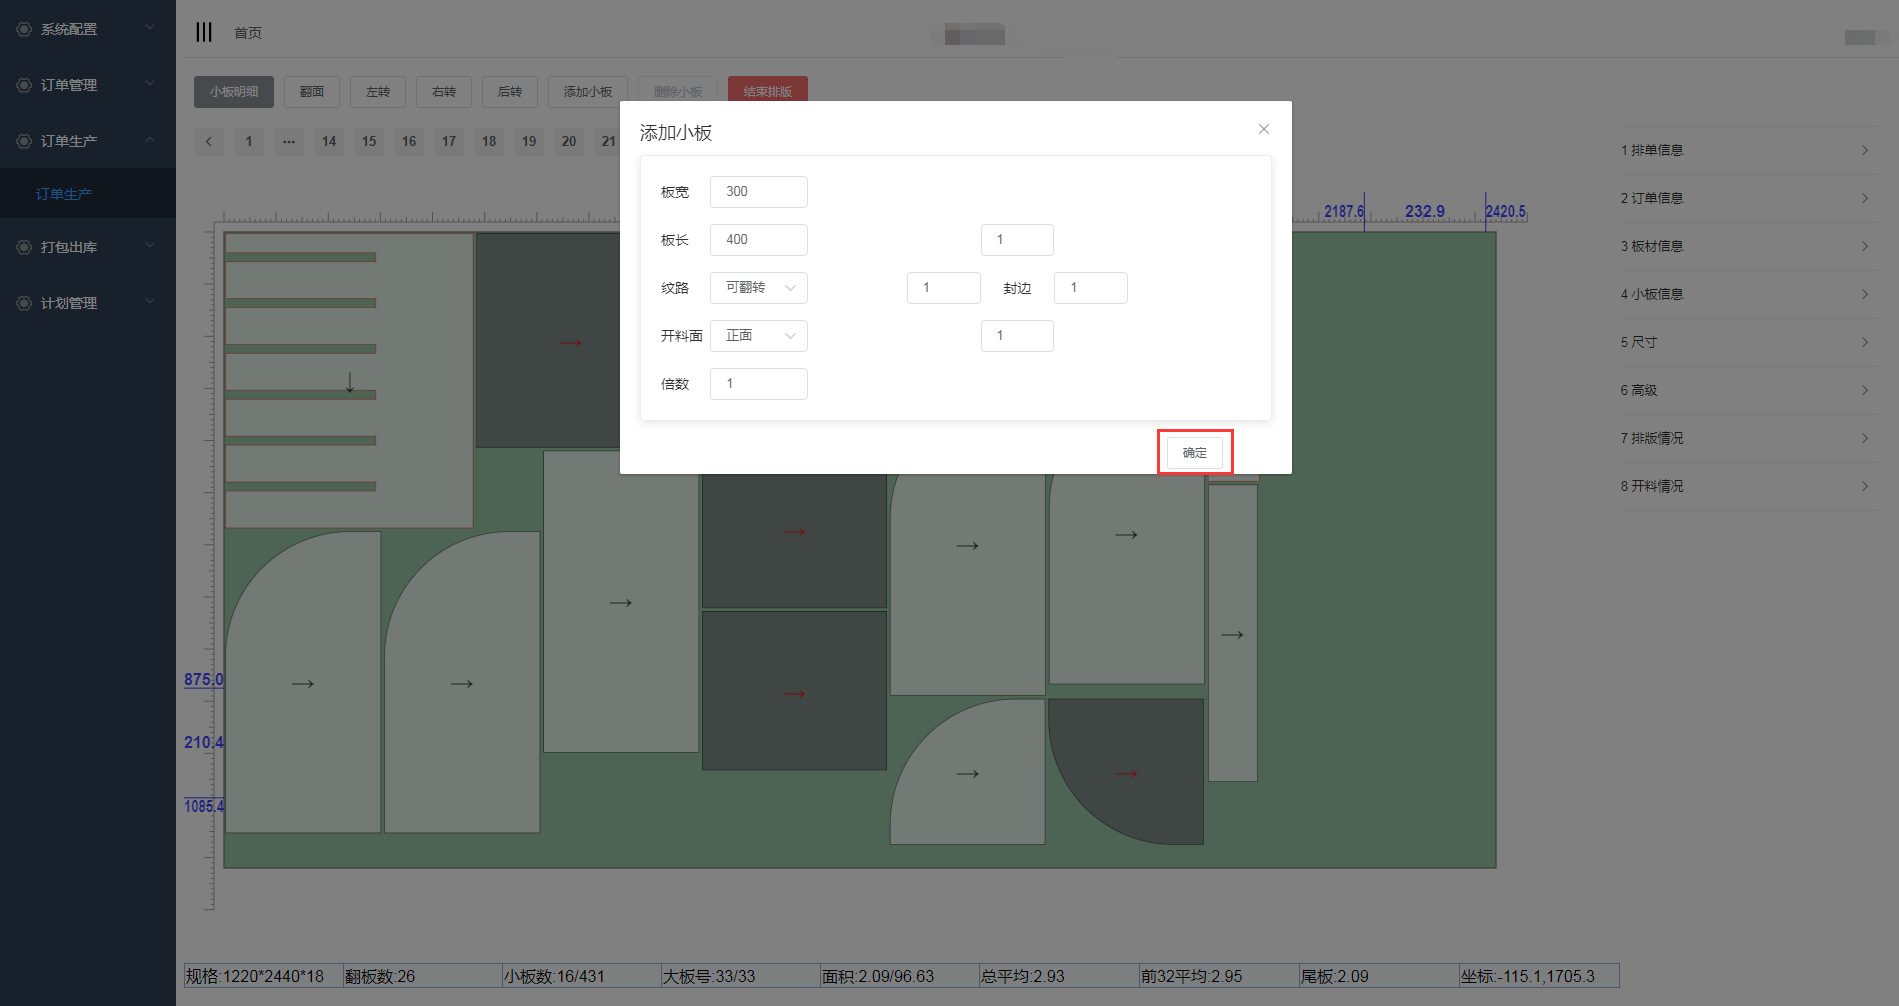Click the 封边 right-side input field
Screen dimensions: 1899x1006
(x=1090, y=288)
